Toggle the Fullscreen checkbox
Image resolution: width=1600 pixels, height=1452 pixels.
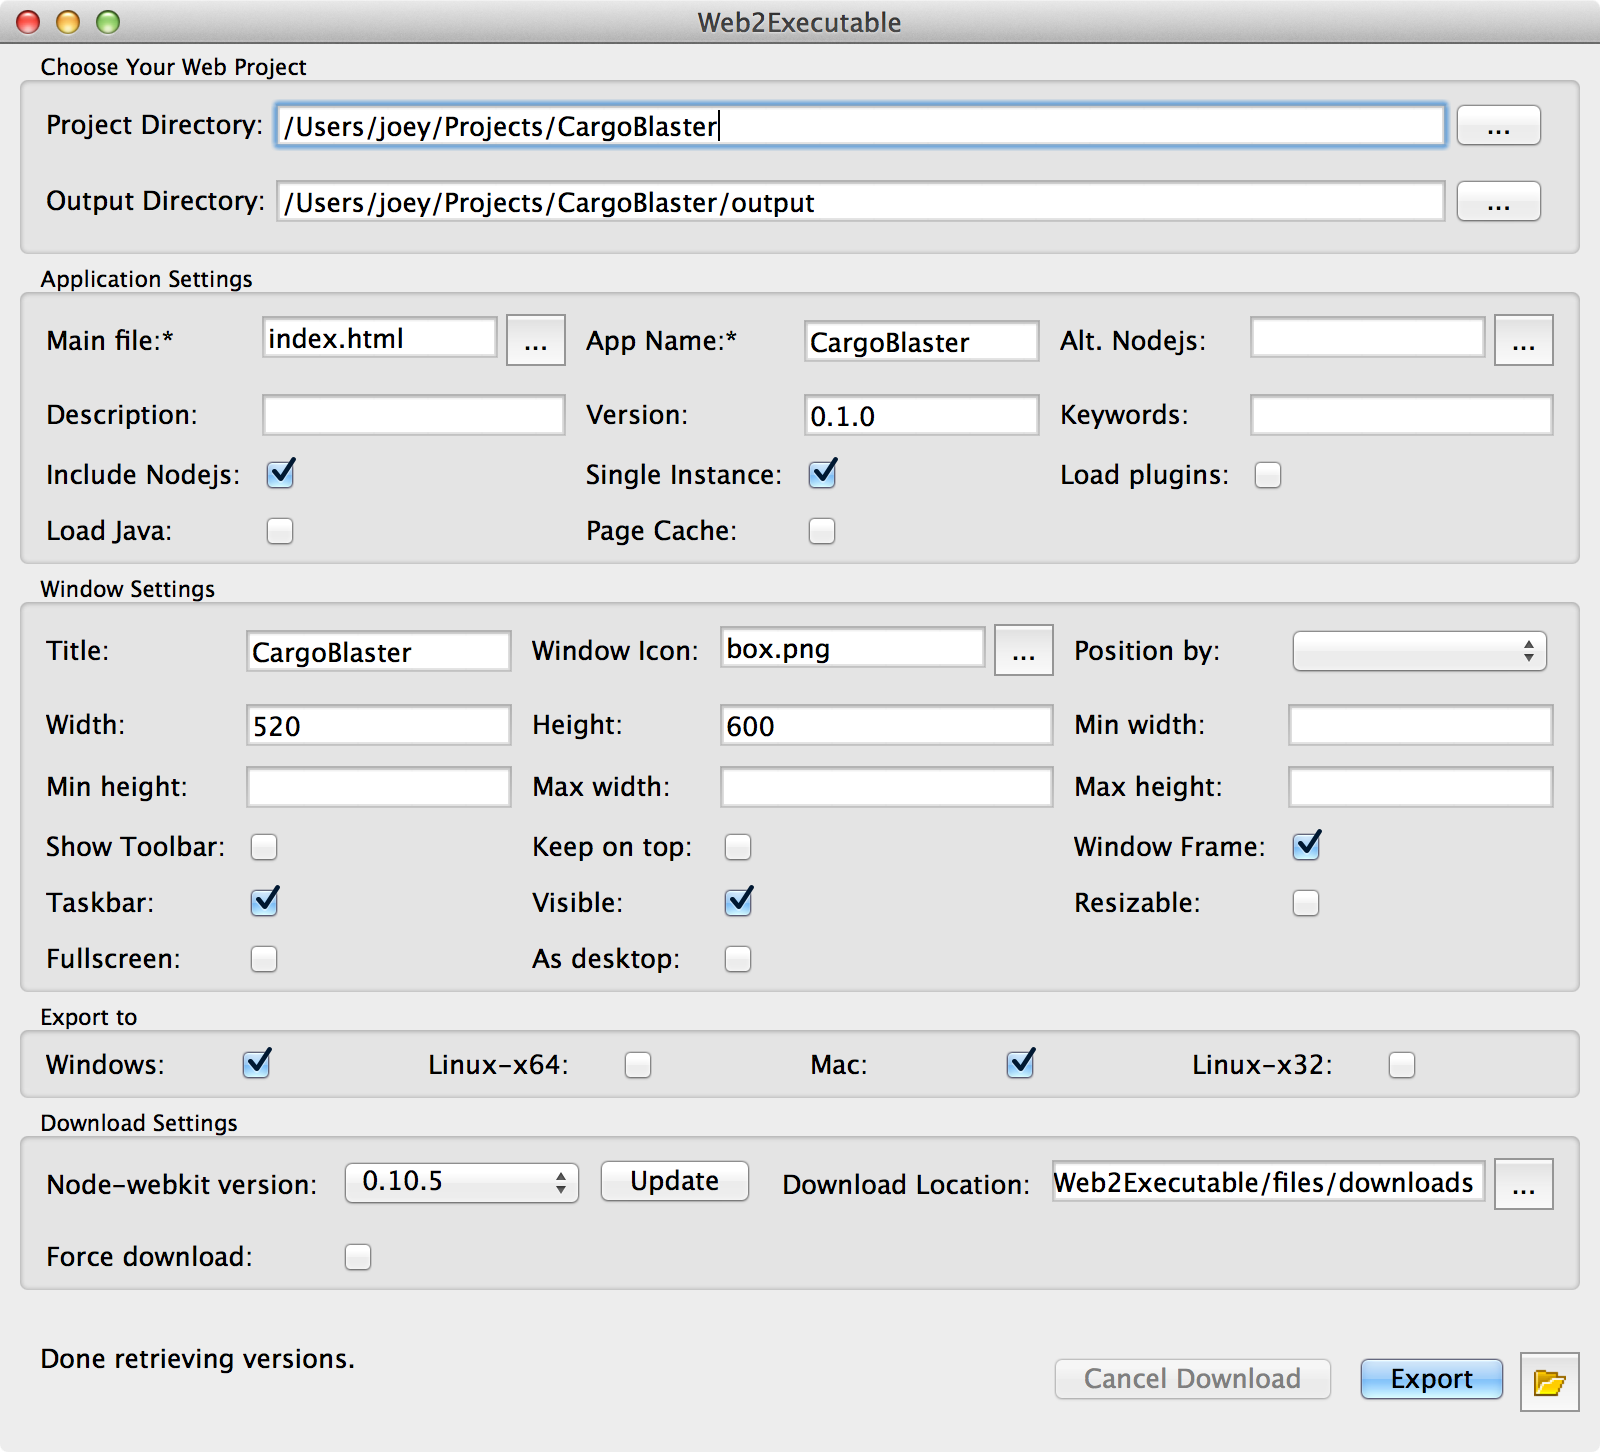pos(264,959)
